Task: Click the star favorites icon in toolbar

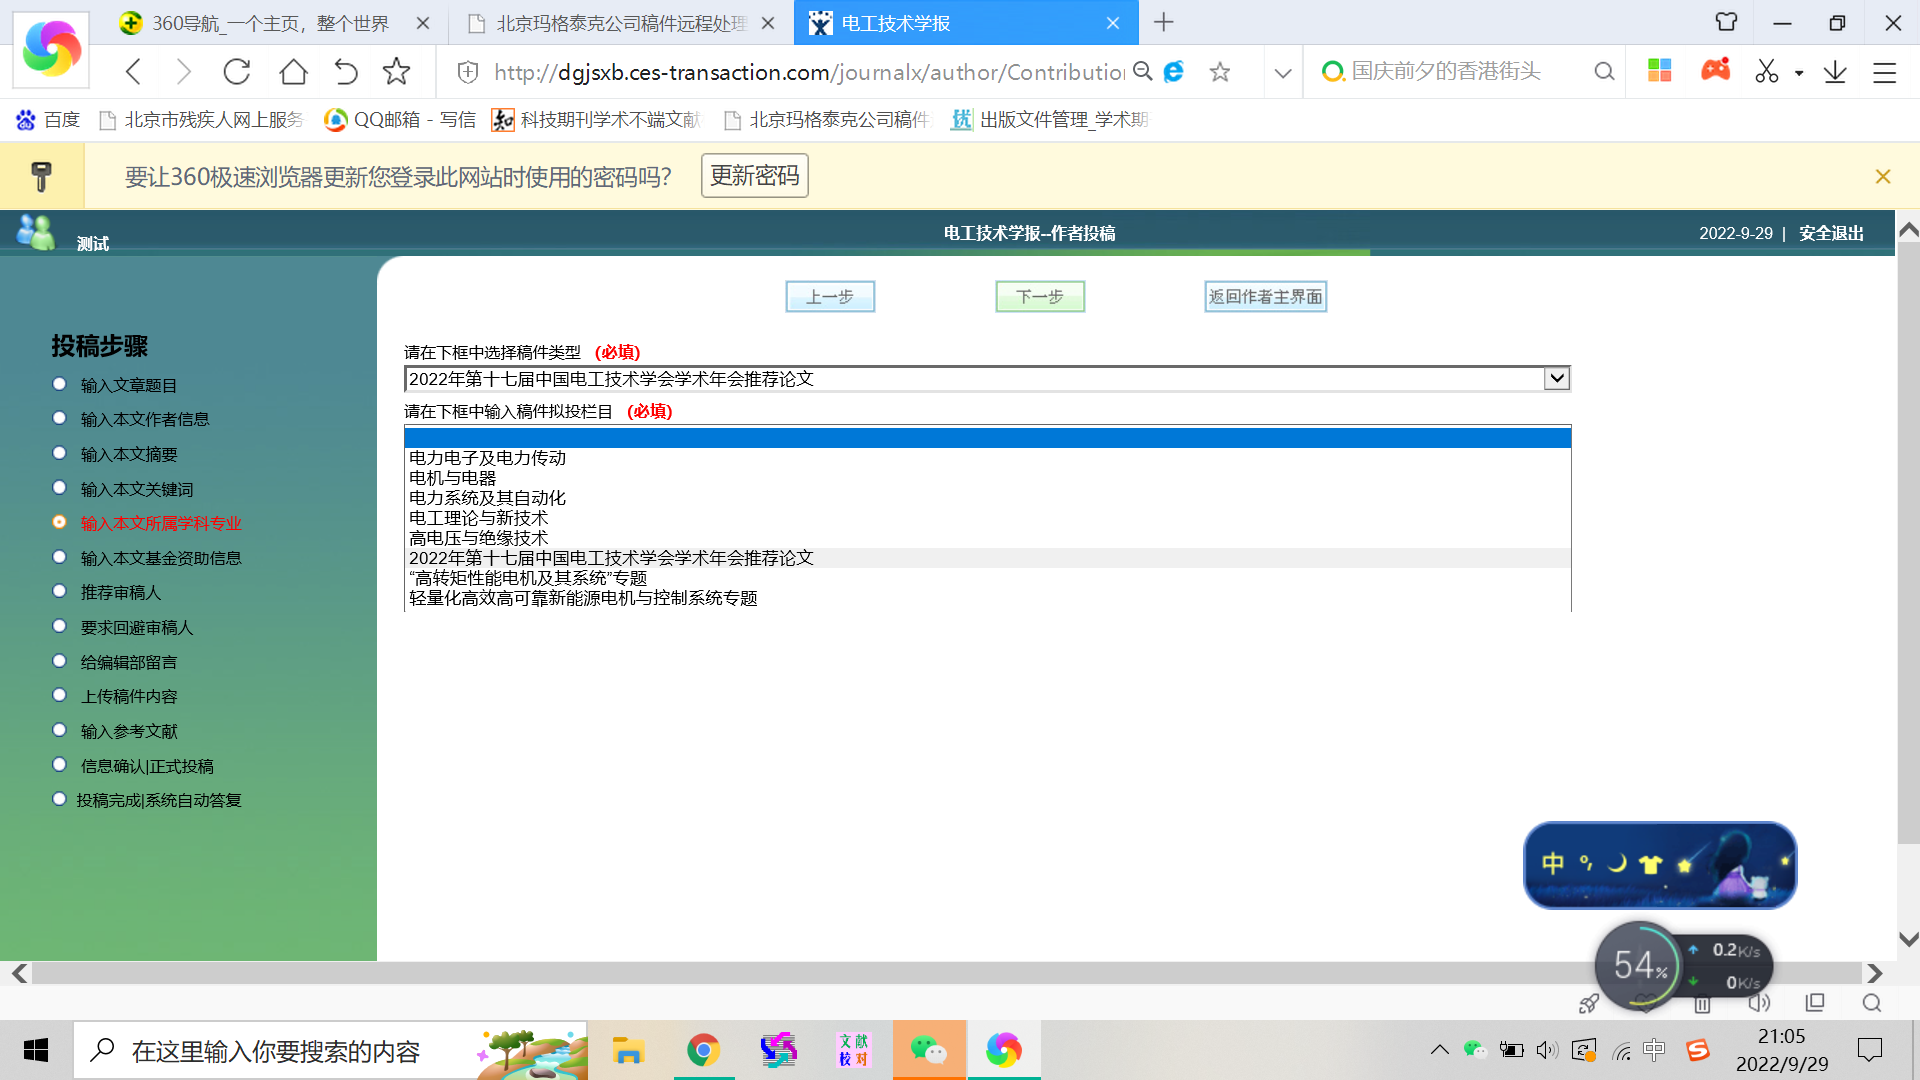Action: 396,72
